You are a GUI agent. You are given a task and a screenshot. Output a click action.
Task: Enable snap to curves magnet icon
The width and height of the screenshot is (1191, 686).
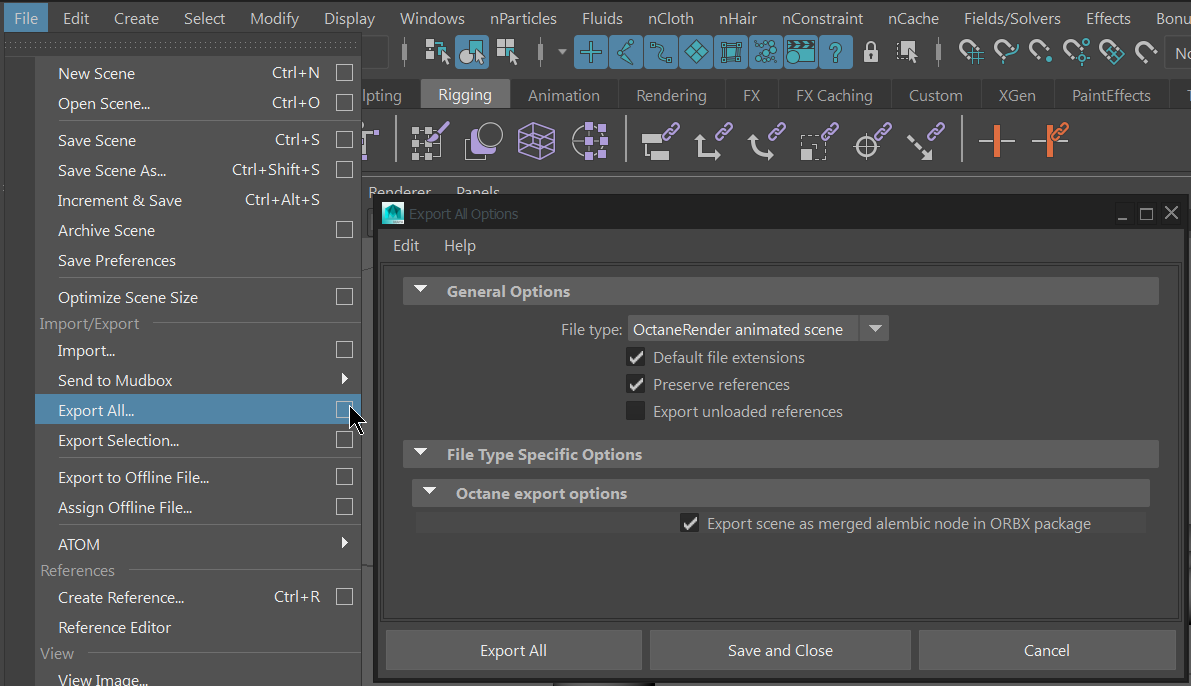tap(1006, 52)
